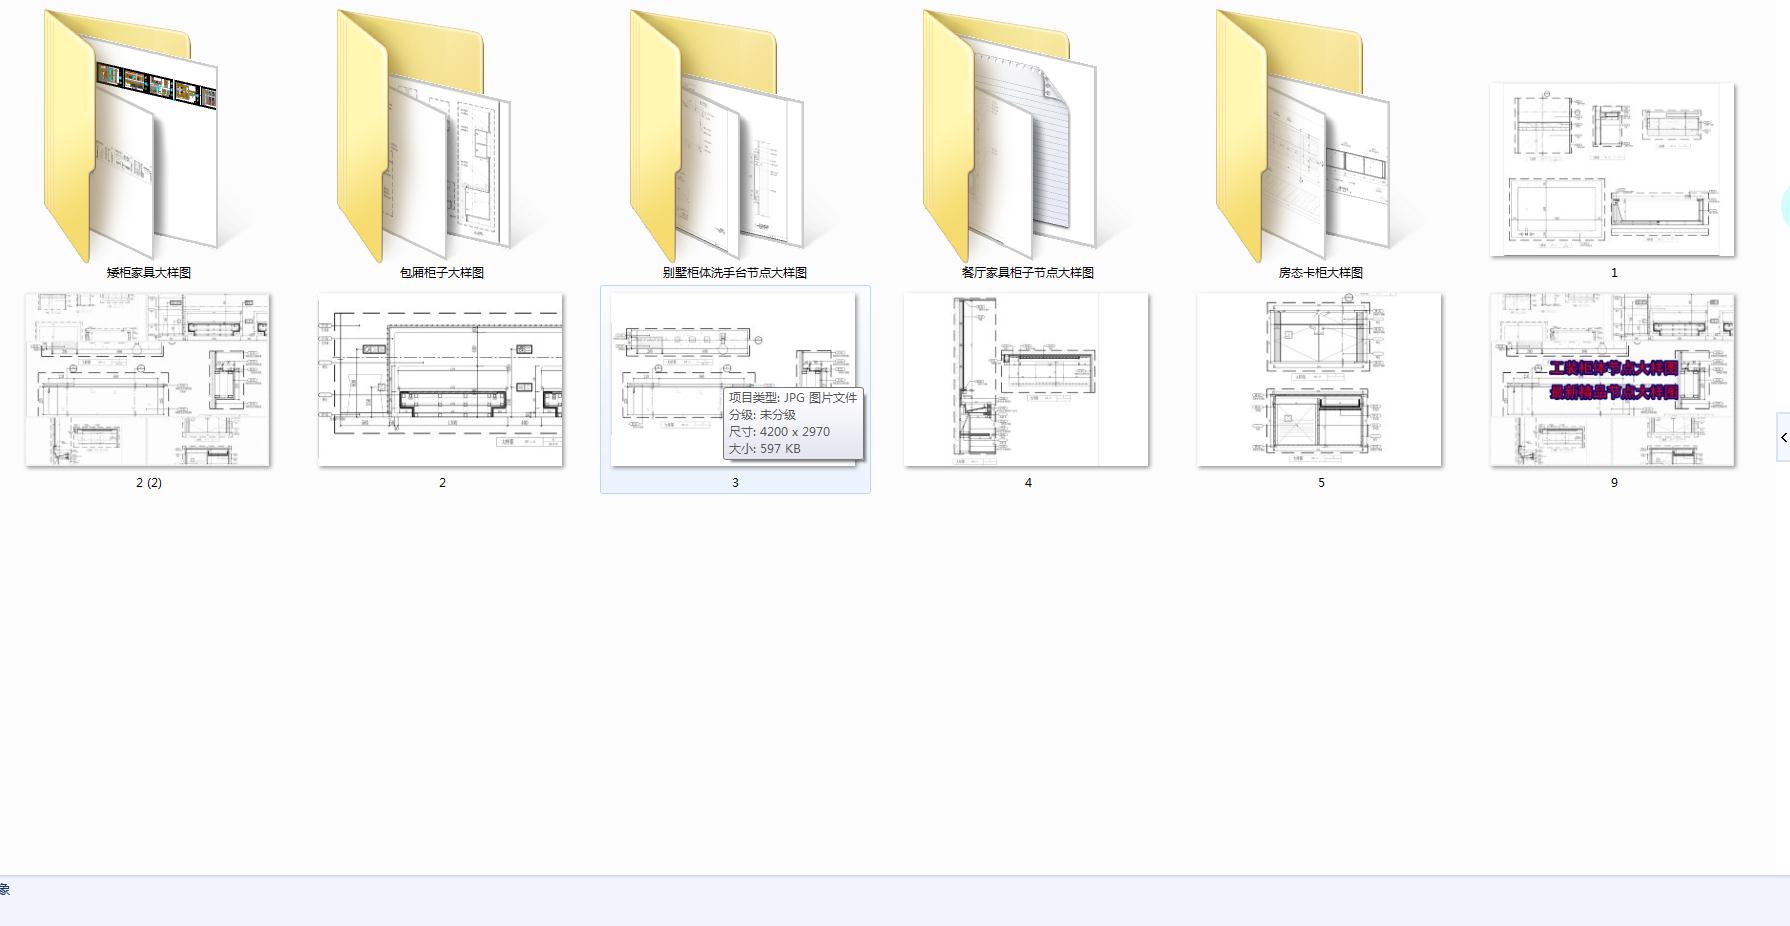Select thumbnail 9 with purple title text
Screen dimensions: 1790x926
1612,379
